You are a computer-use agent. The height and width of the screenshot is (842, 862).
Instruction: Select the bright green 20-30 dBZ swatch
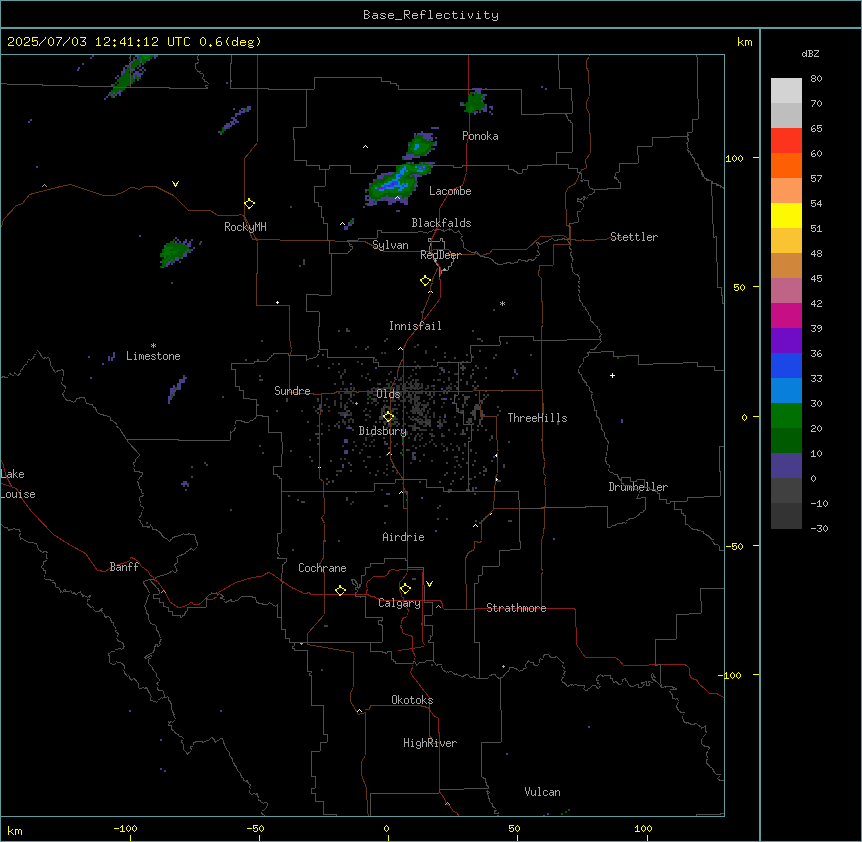(786, 416)
